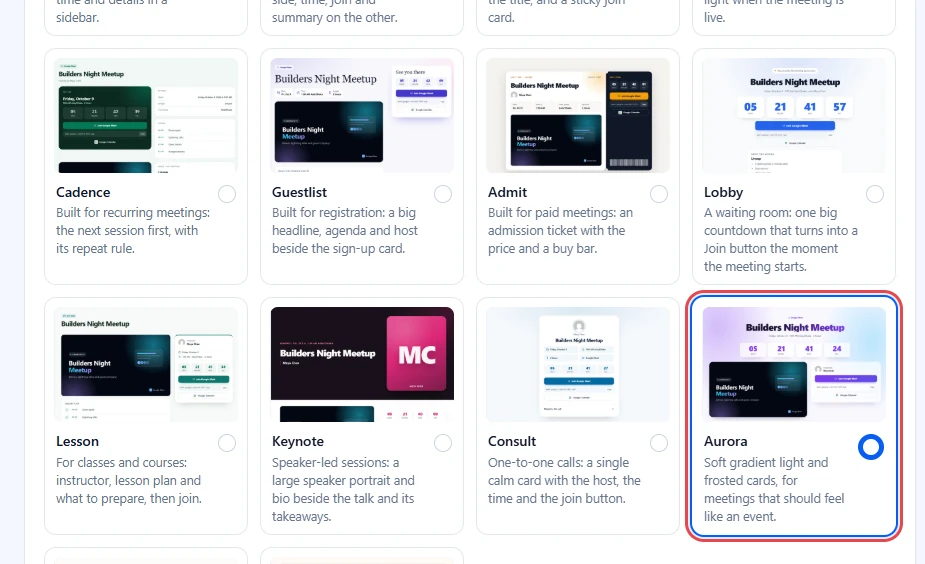925x564 pixels.
Task: Select the Admit layout radio button
Action: pyautogui.click(x=659, y=194)
